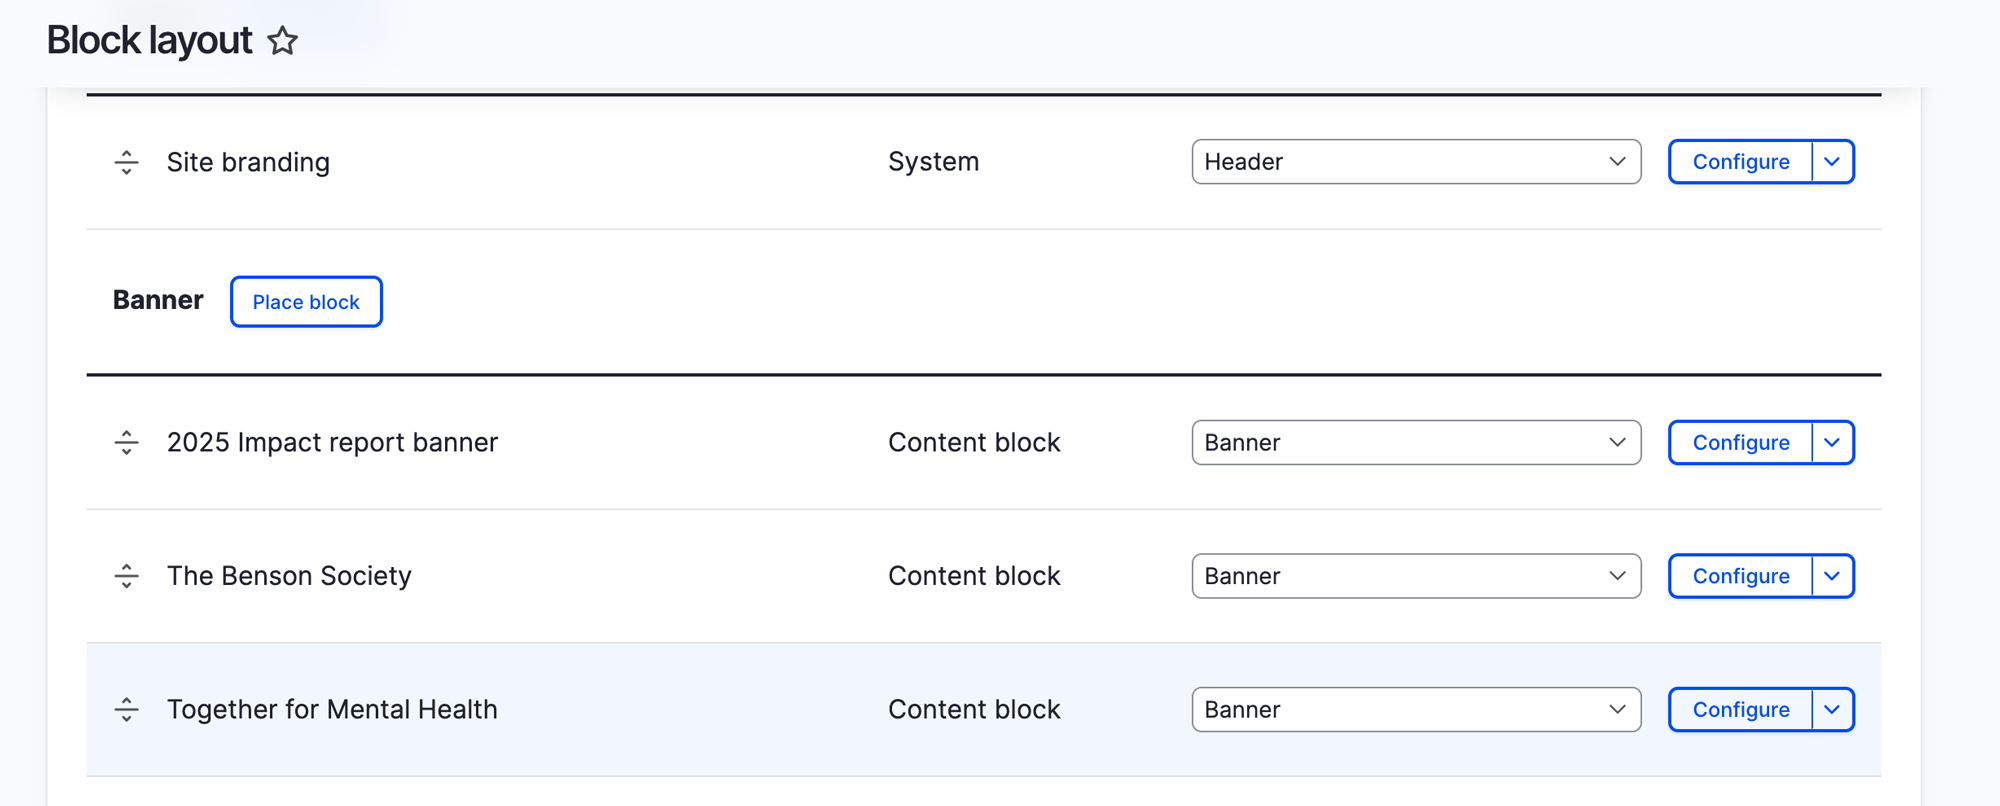Viewport: 2000px width, 806px height.
Task: Open Site branding region dropdown showing Header
Action: click(1415, 162)
